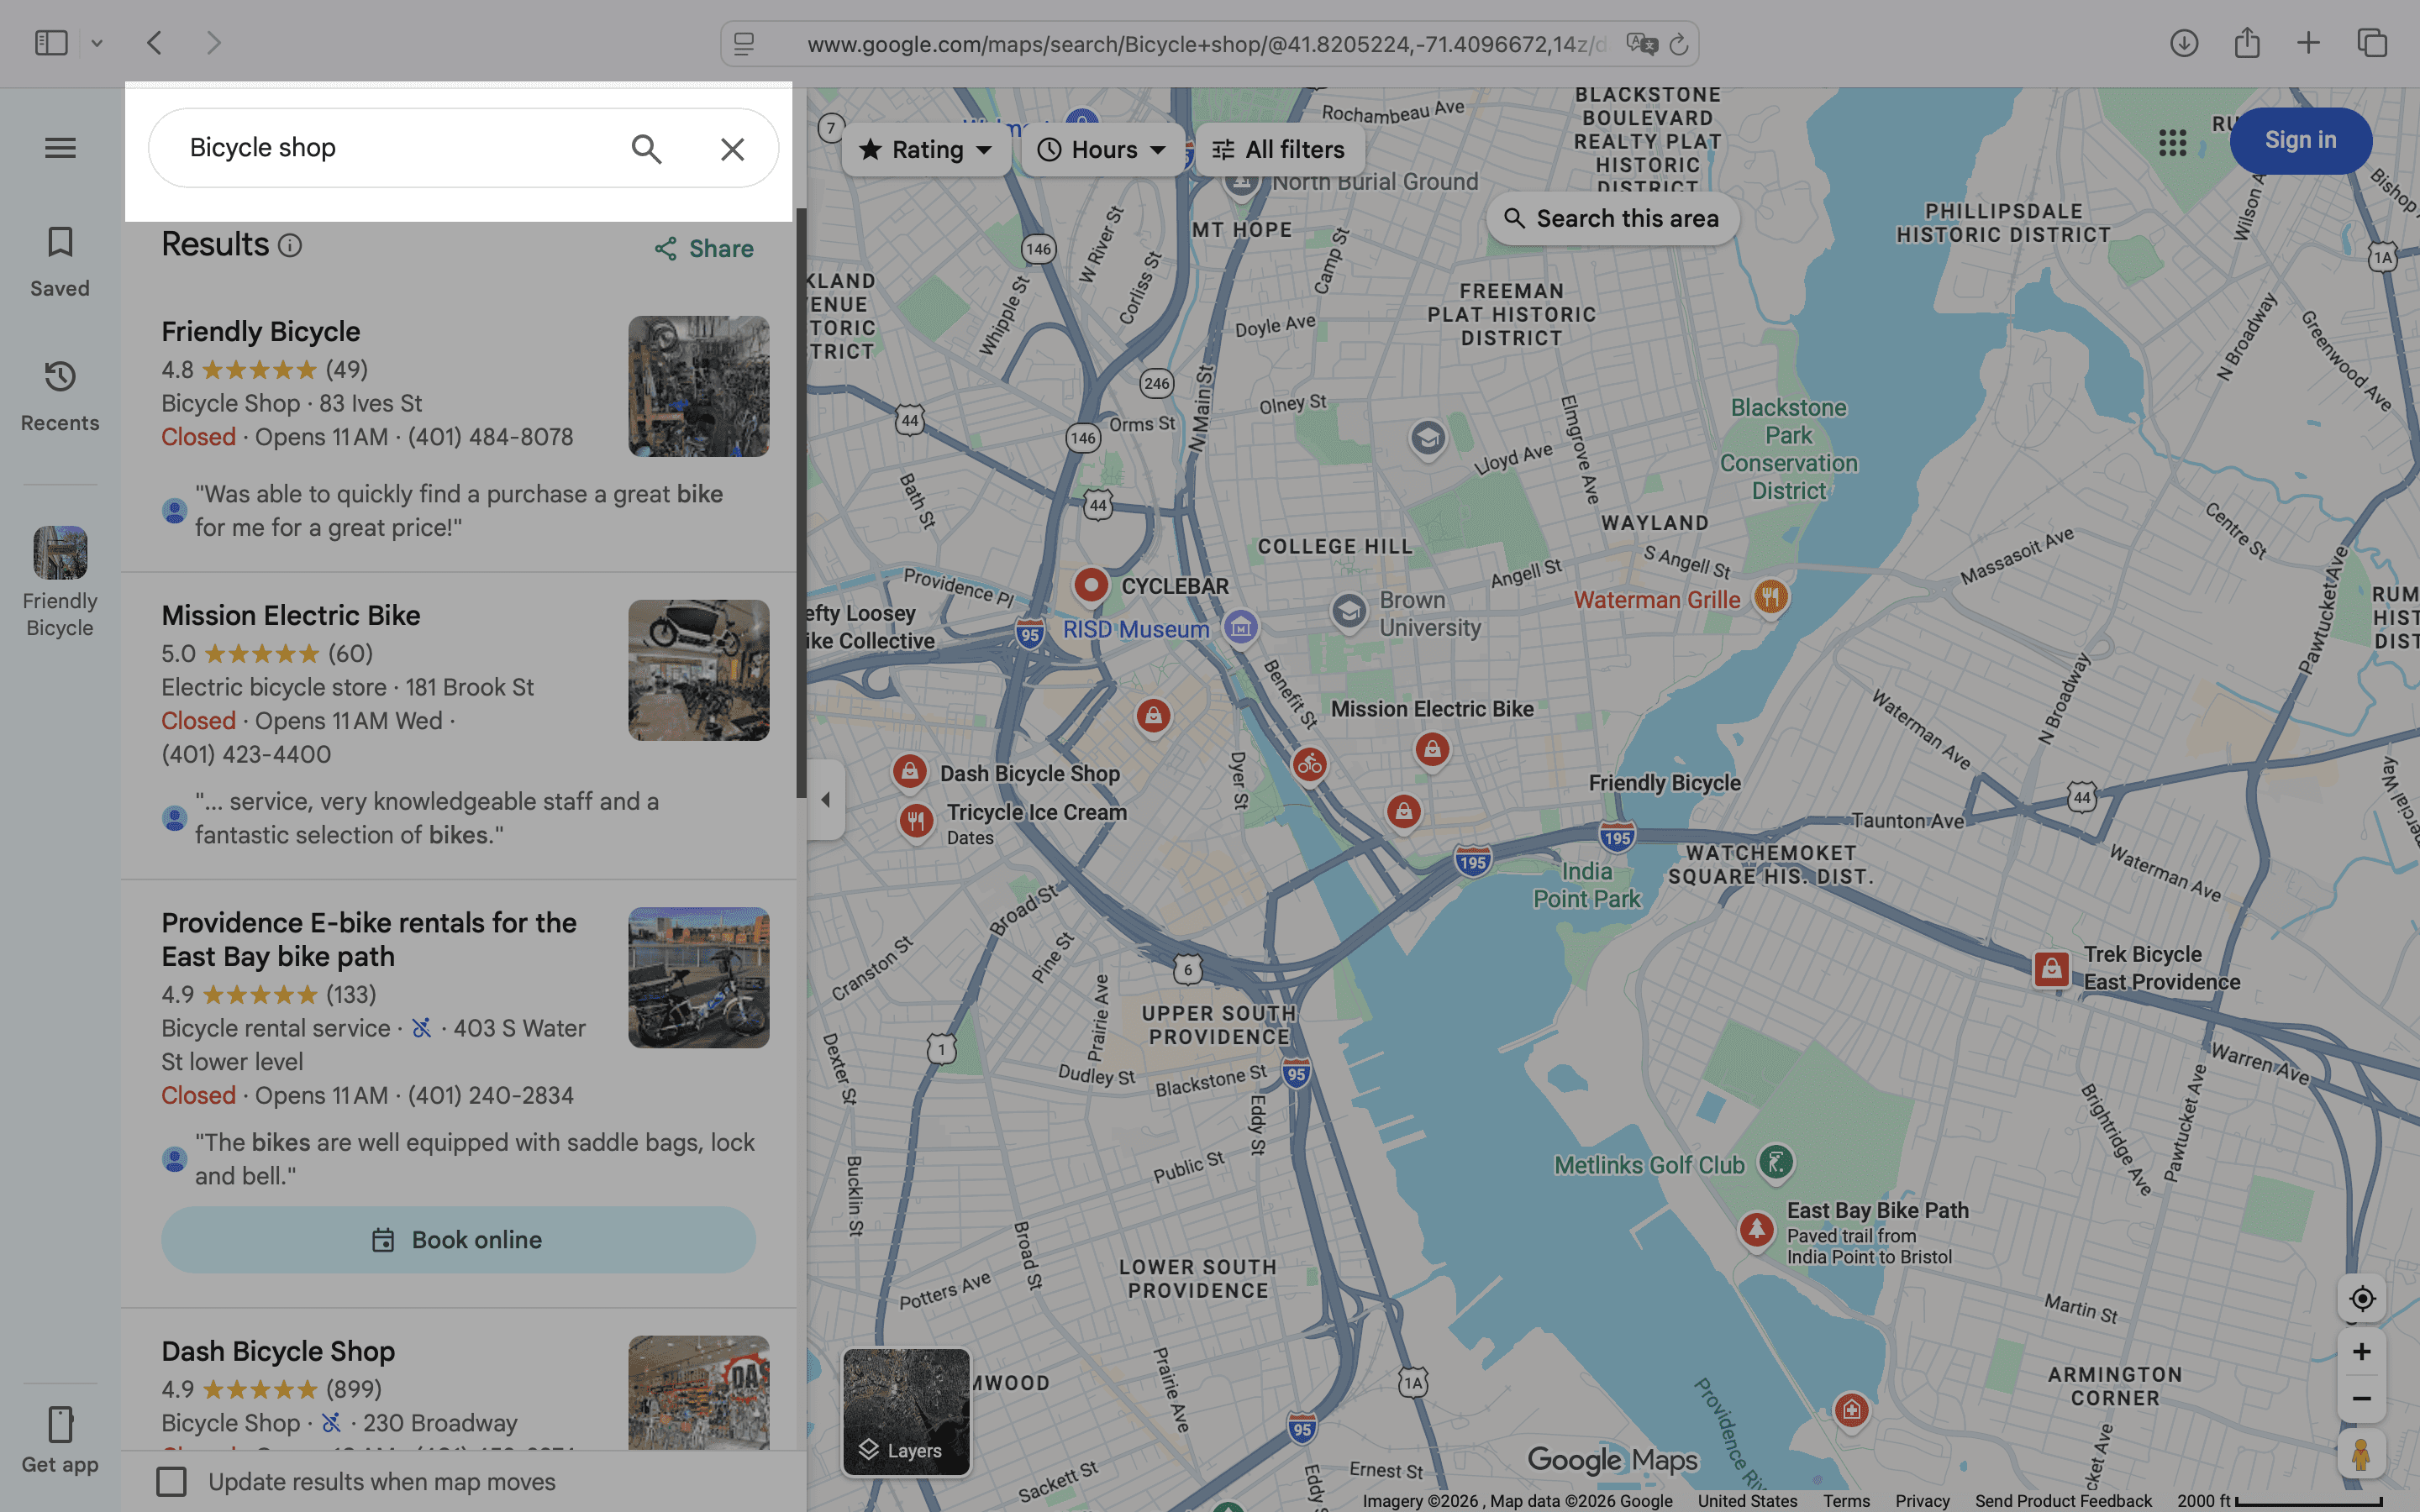2420x1512 pixels.
Task: Click the Mission Electric Bike map pin
Action: [1432, 749]
